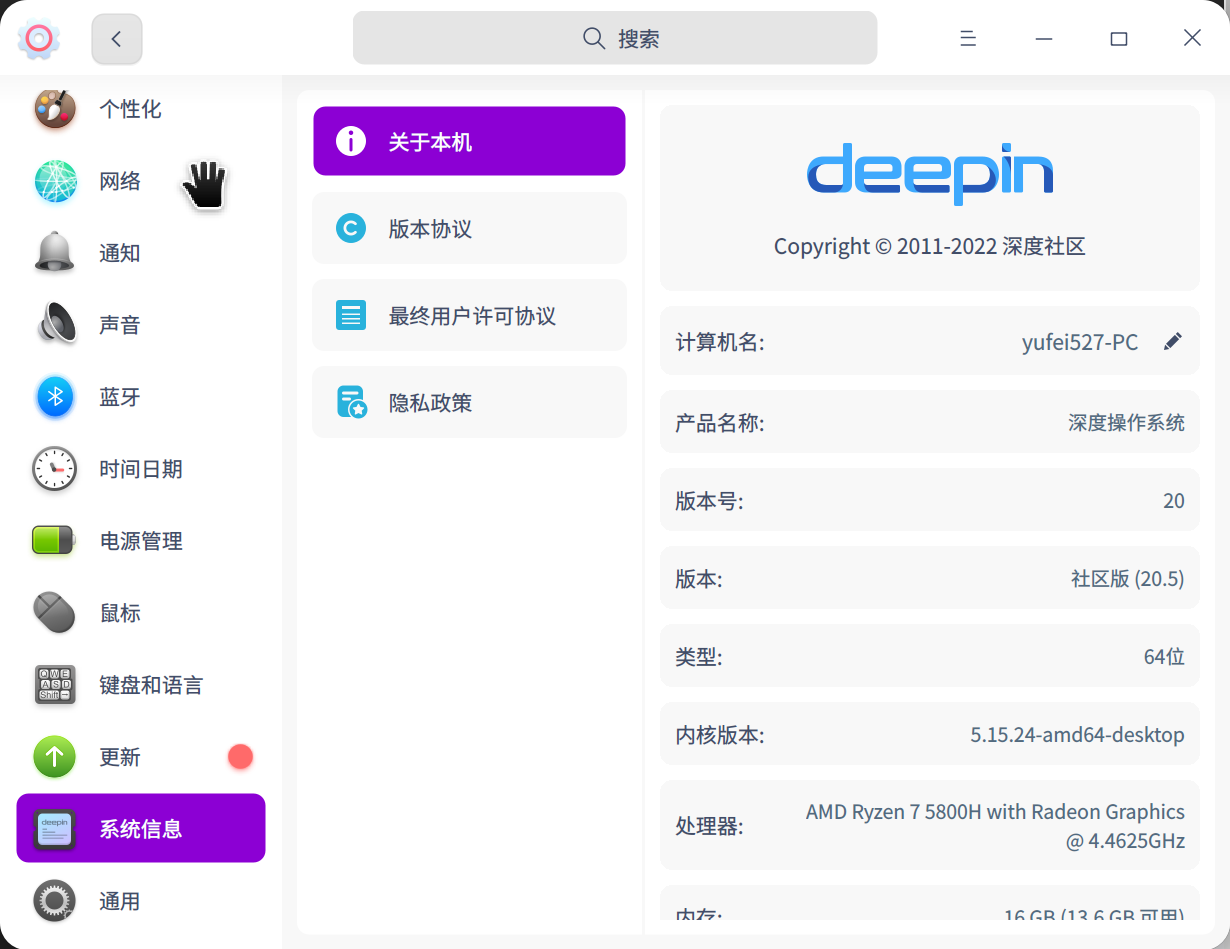Viewport: 1230px width, 949px height.
Task: Edit computer name with pencil icon
Action: pos(1173,342)
